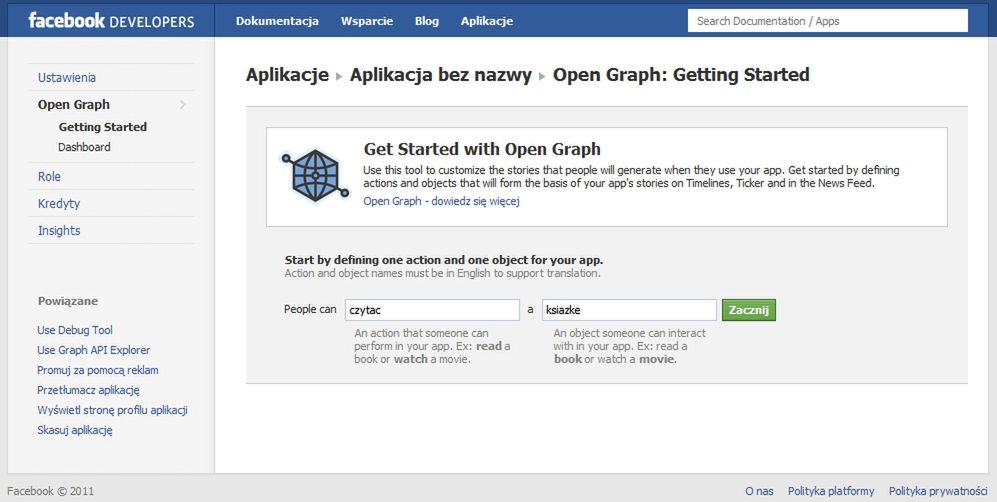Click the Facebook © 2011 footer text
The image size is (997, 502).
point(50,491)
